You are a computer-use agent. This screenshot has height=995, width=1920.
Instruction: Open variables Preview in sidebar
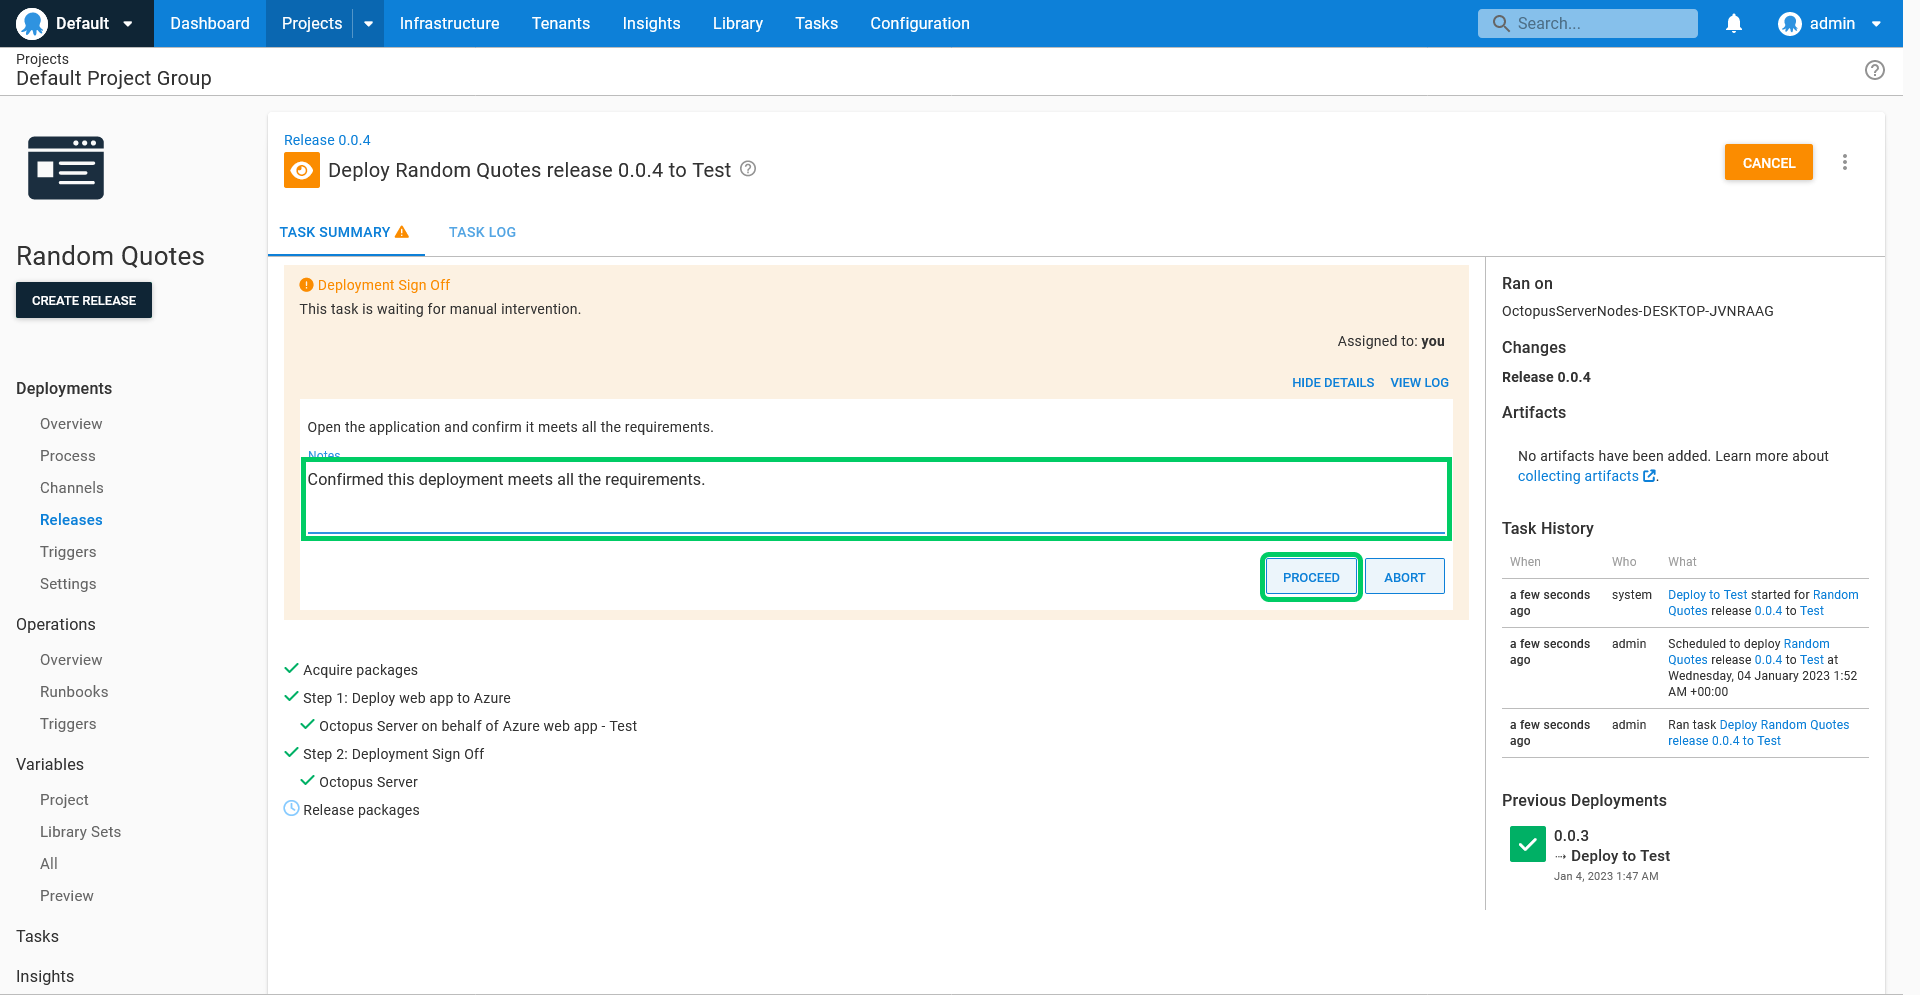(67, 896)
